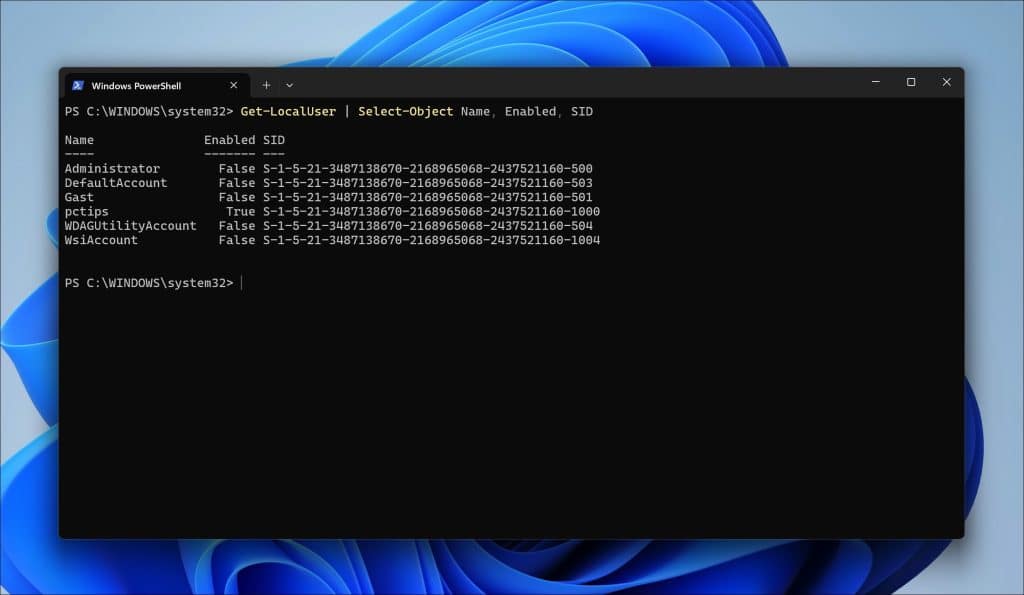Click the False value for Gast
The image size is (1024, 595).
(x=236, y=197)
